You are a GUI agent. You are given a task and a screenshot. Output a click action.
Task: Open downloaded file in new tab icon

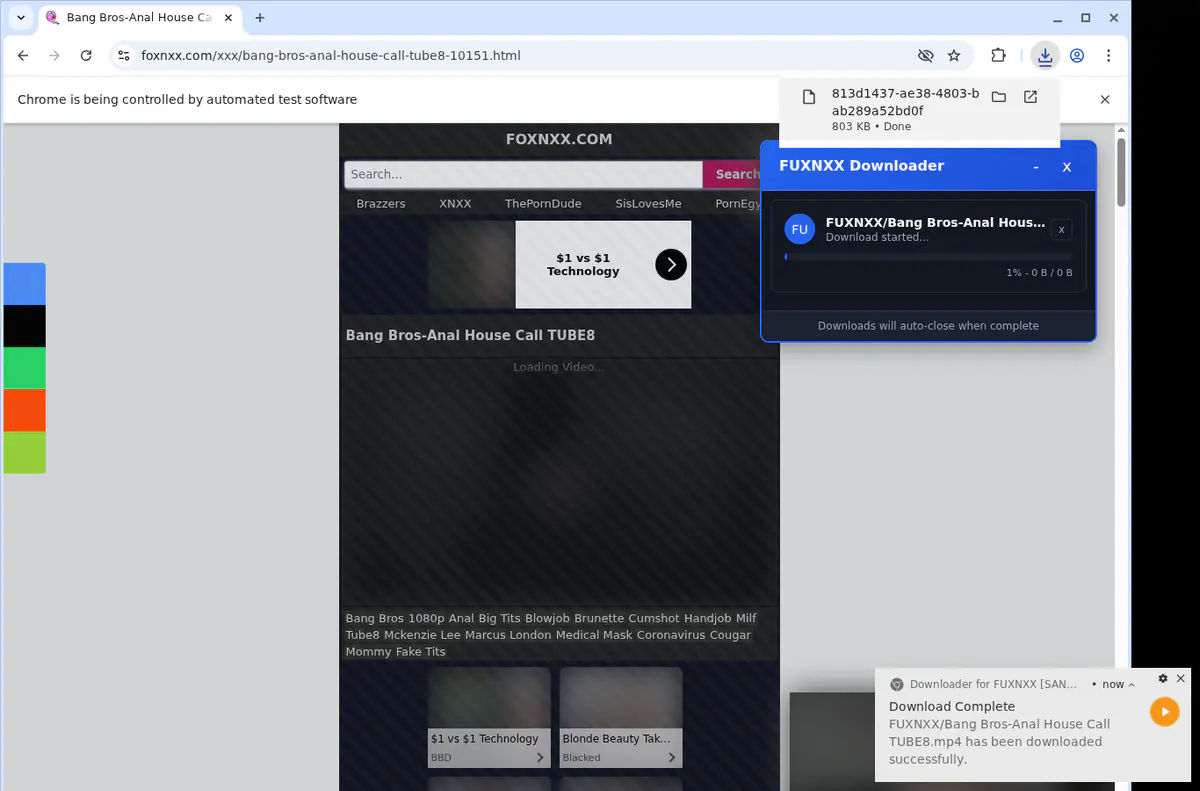pos(1030,97)
